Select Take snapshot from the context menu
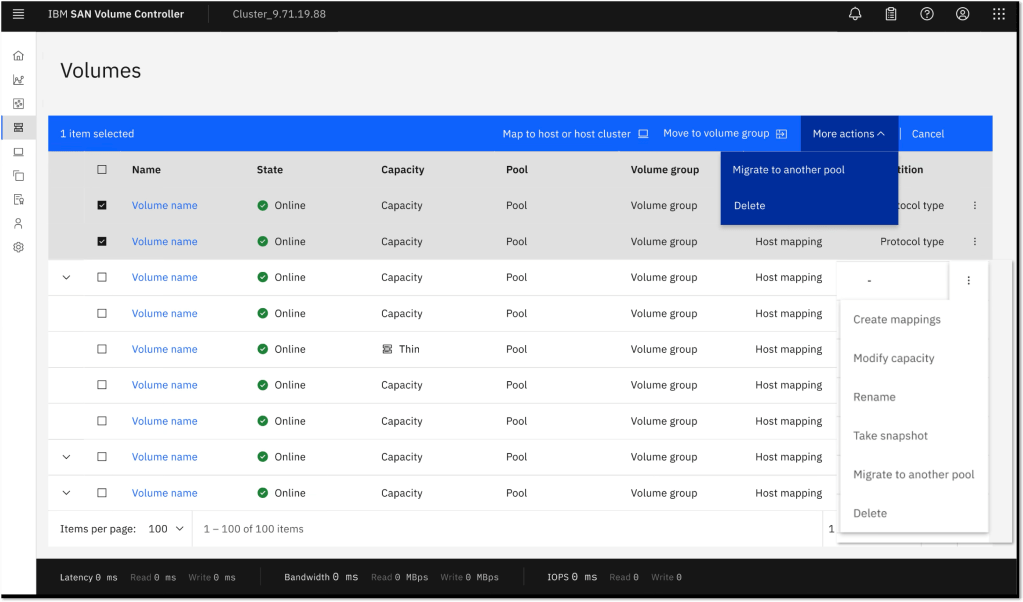 tap(890, 436)
